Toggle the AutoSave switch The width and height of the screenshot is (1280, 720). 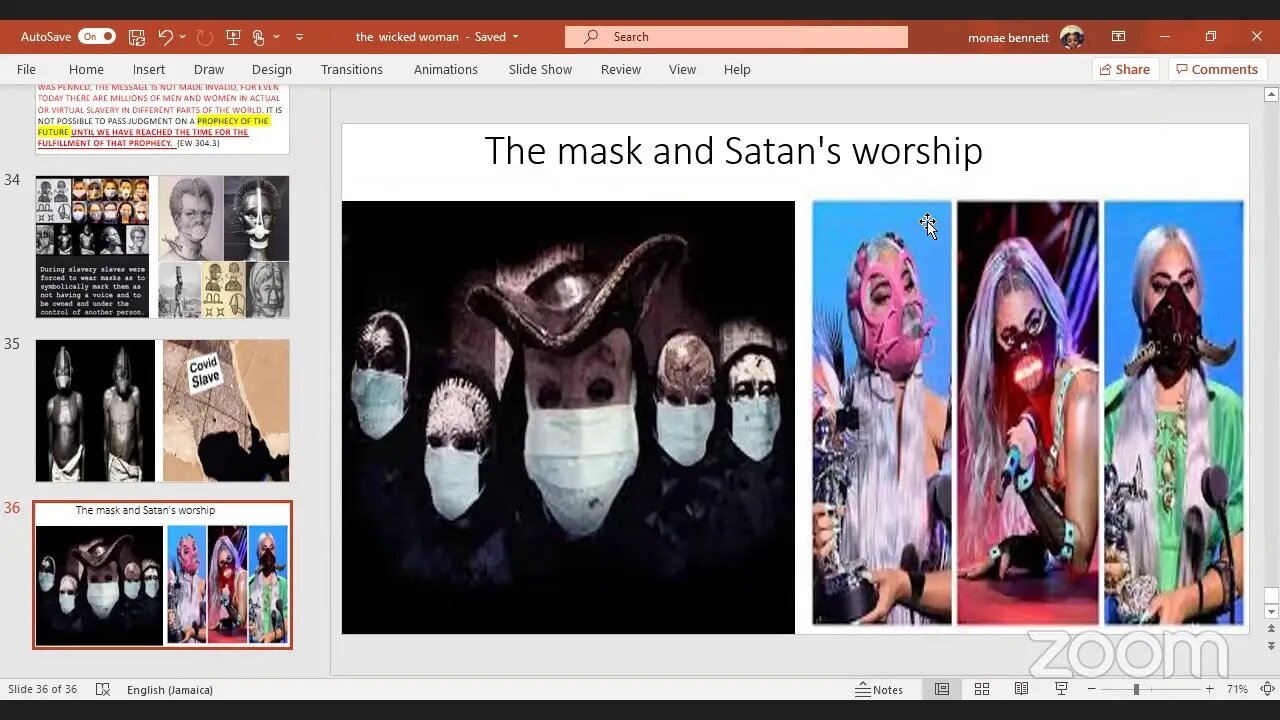coord(97,37)
